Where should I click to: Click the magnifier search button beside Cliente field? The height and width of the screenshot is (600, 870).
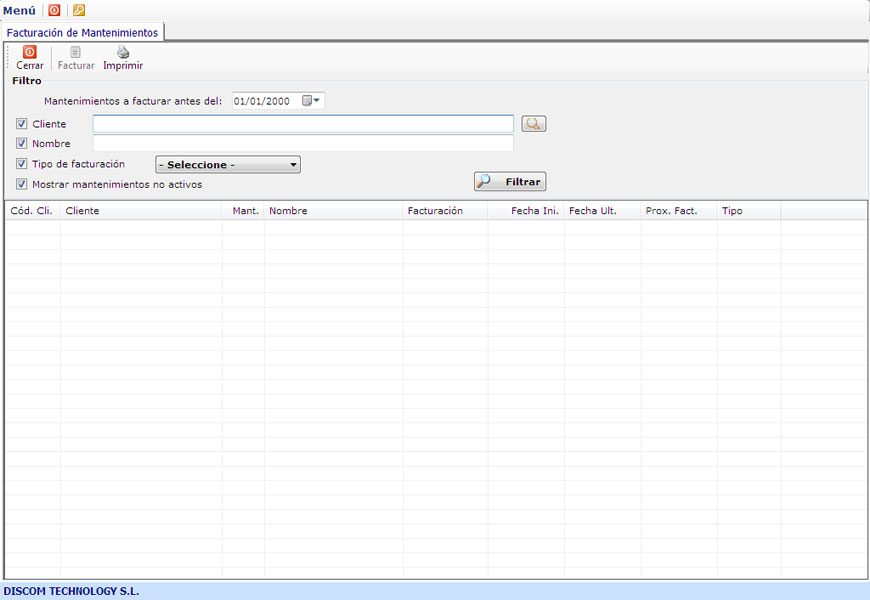pyautogui.click(x=534, y=124)
